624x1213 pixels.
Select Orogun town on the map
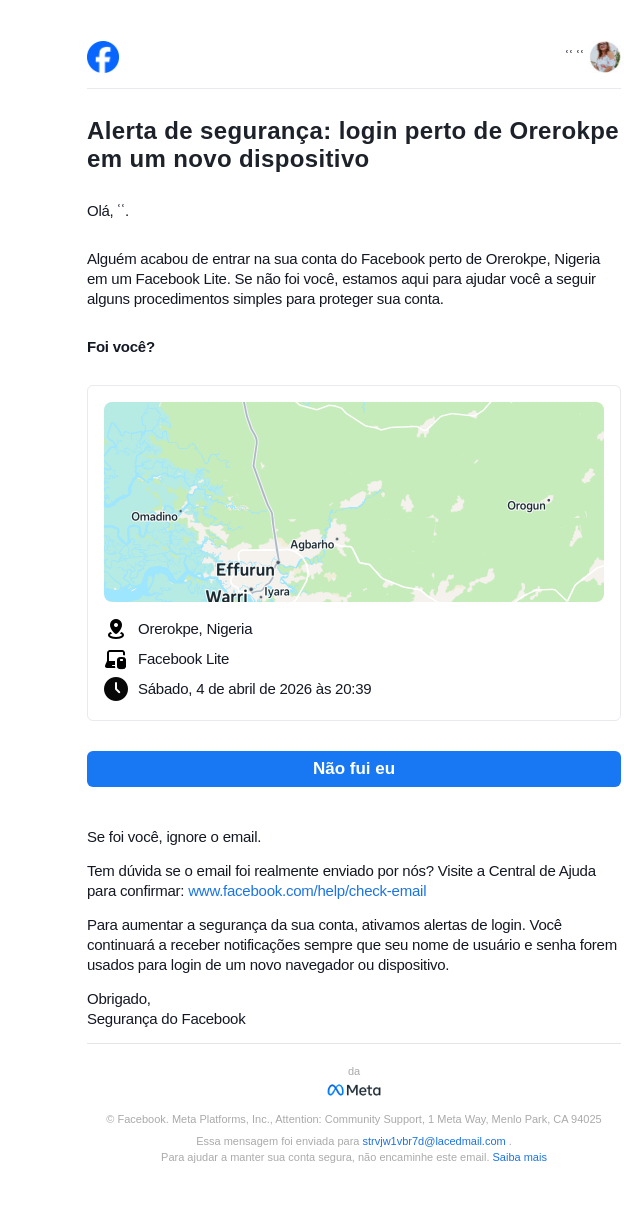pyautogui.click(x=527, y=505)
